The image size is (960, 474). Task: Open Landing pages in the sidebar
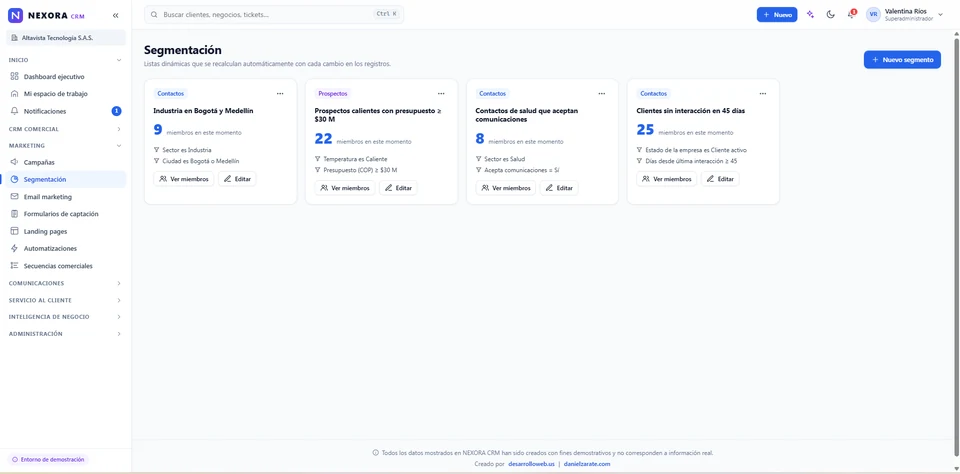66,231
